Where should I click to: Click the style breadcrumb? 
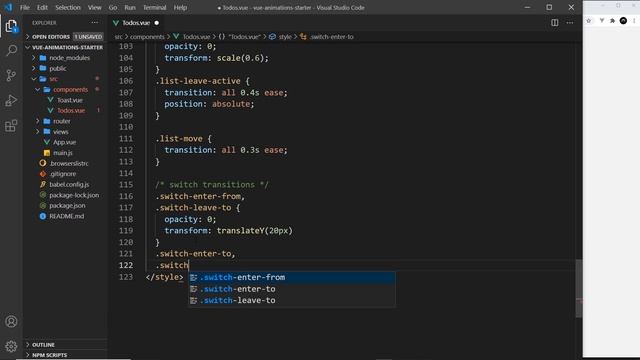[280, 37]
